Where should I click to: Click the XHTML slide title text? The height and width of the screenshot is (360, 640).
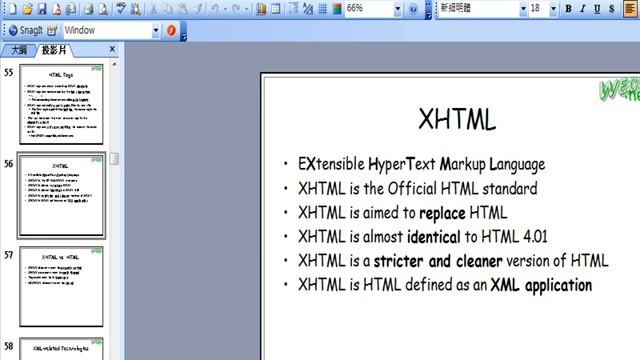point(457,120)
